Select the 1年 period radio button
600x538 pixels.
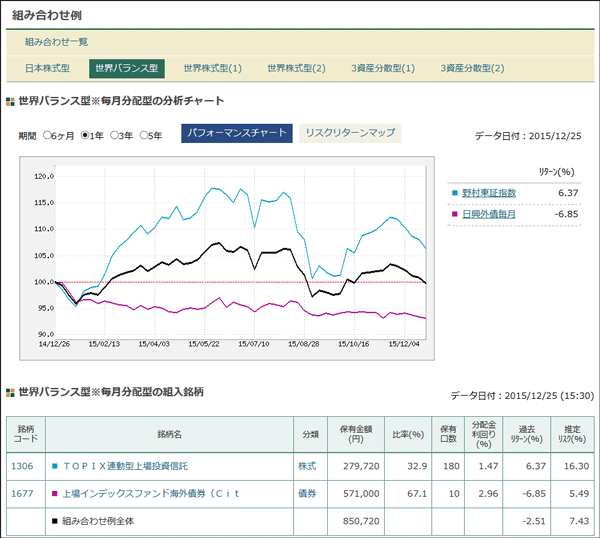click(x=85, y=135)
